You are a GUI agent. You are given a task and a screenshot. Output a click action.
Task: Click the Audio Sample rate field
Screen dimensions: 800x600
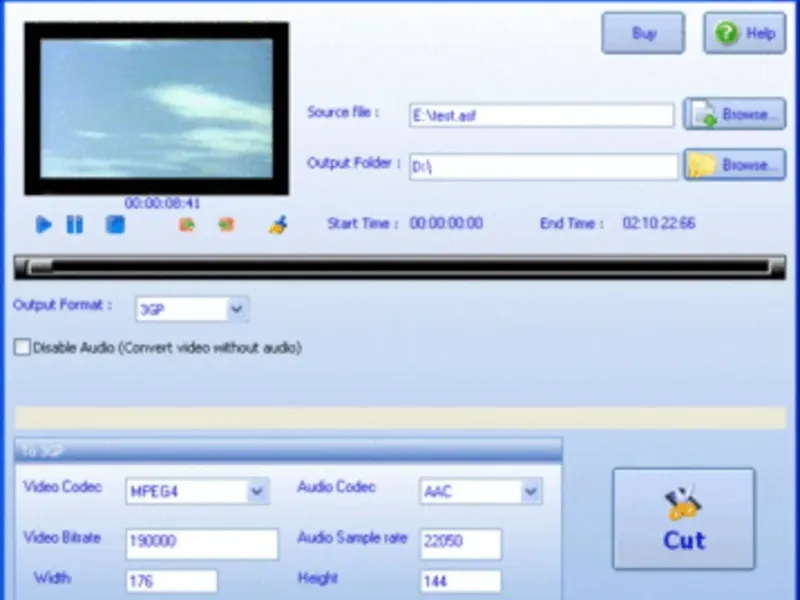[x=461, y=543]
